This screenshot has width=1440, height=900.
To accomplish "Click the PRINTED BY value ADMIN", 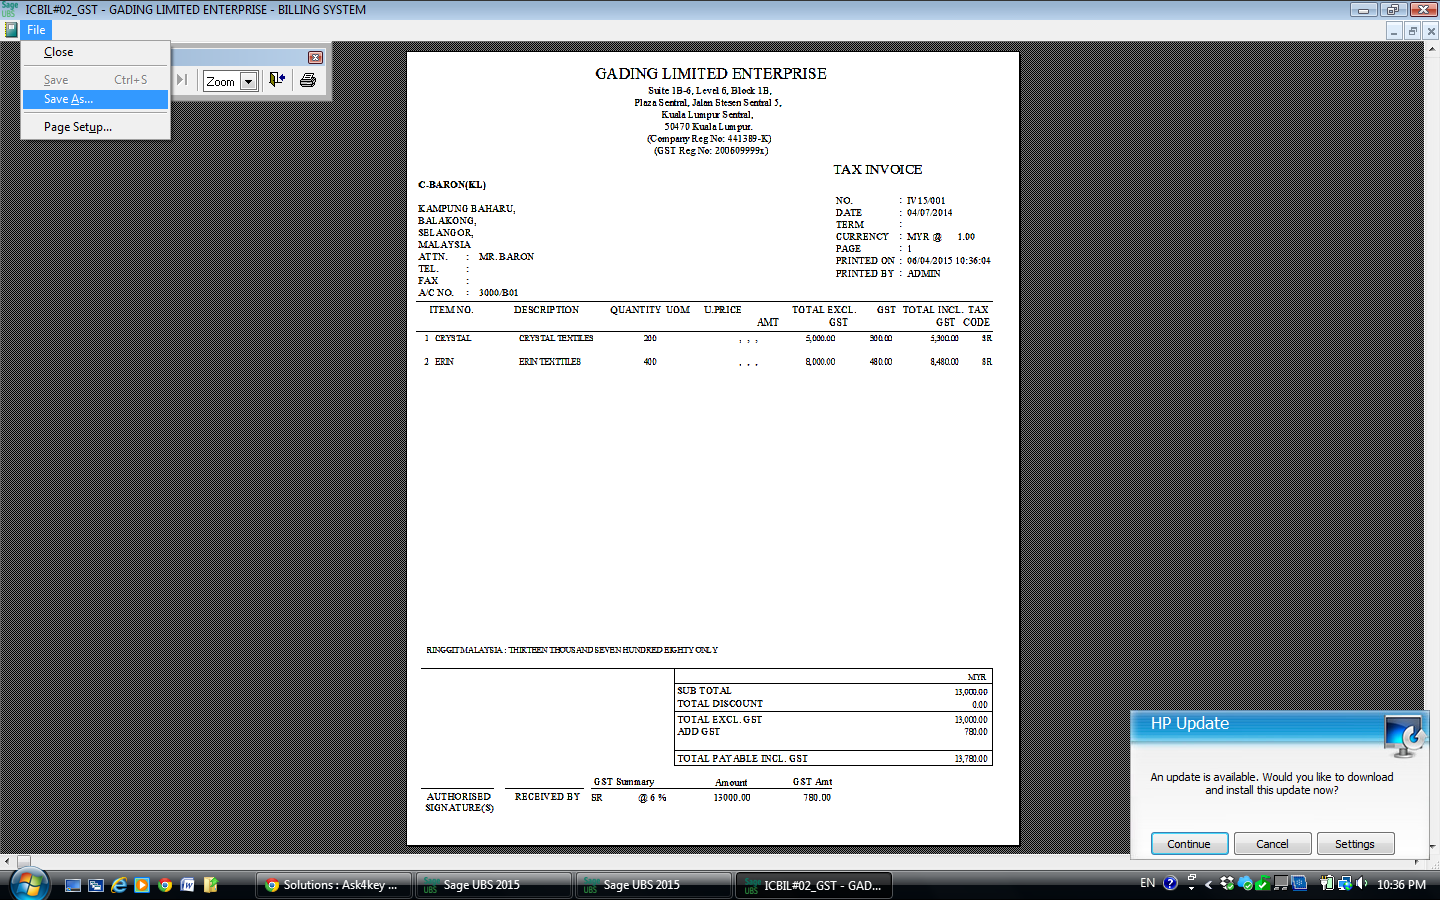I will coord(924,274).
